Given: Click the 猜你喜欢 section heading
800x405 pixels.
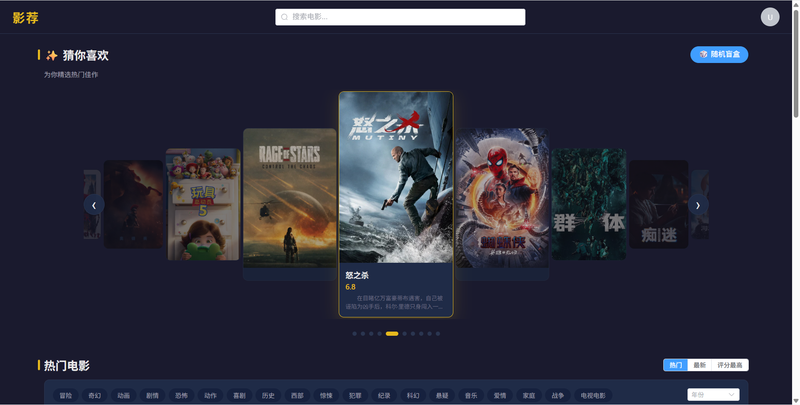Looking at the screenshot, I should click(x=85, y=55).
